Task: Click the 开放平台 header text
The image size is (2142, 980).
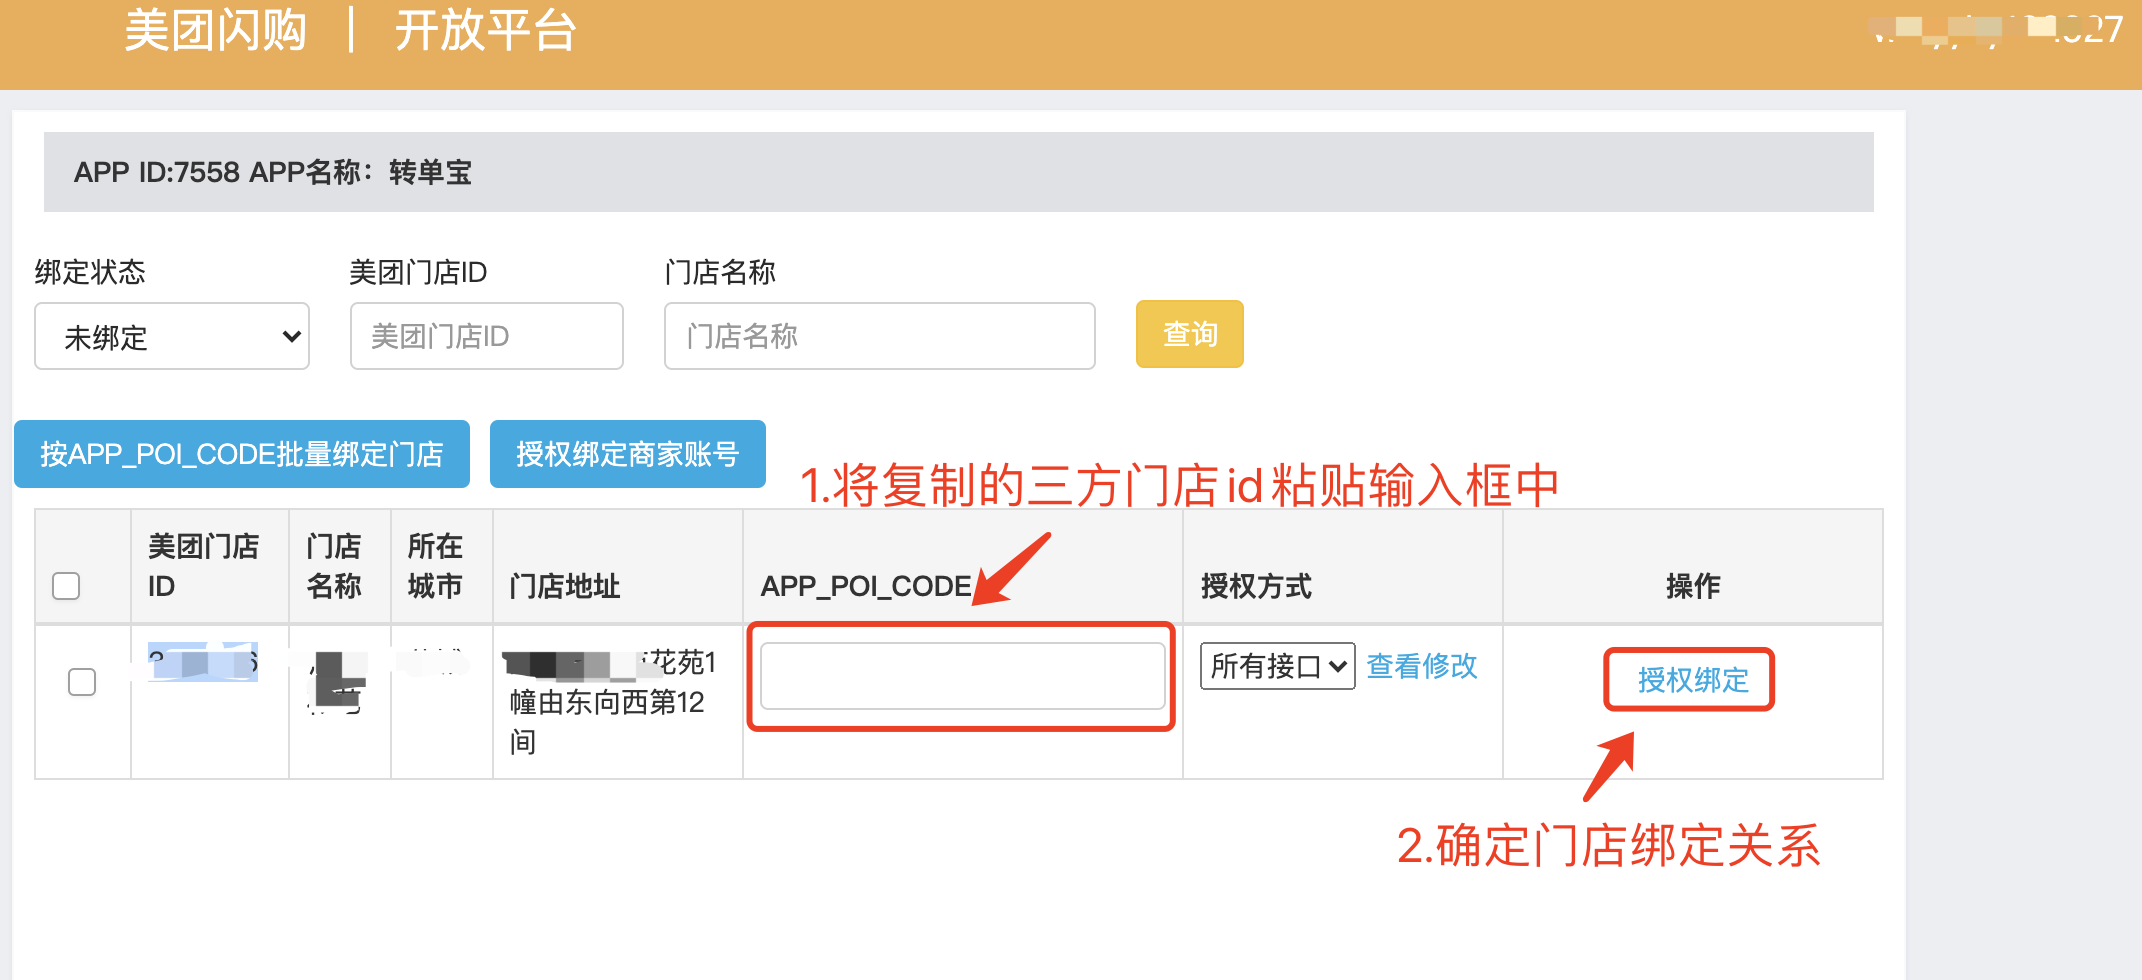Action: pyautogui.click(x=485, y=30)
